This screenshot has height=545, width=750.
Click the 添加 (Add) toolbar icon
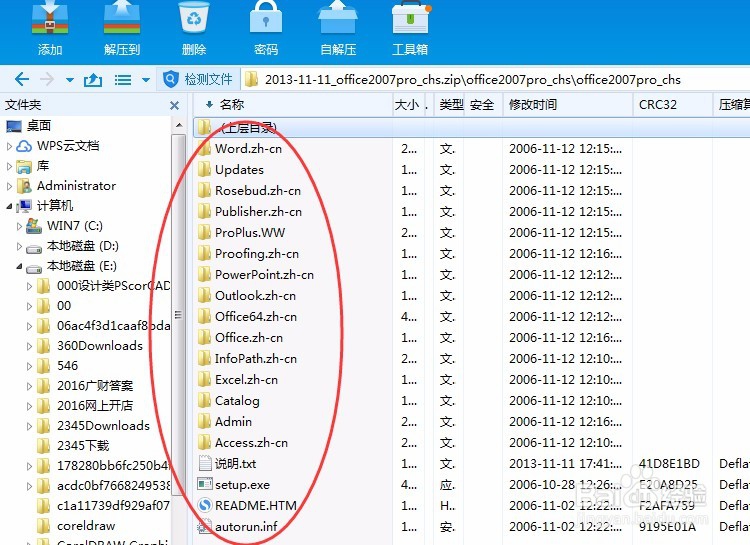(x=50, y=18)
